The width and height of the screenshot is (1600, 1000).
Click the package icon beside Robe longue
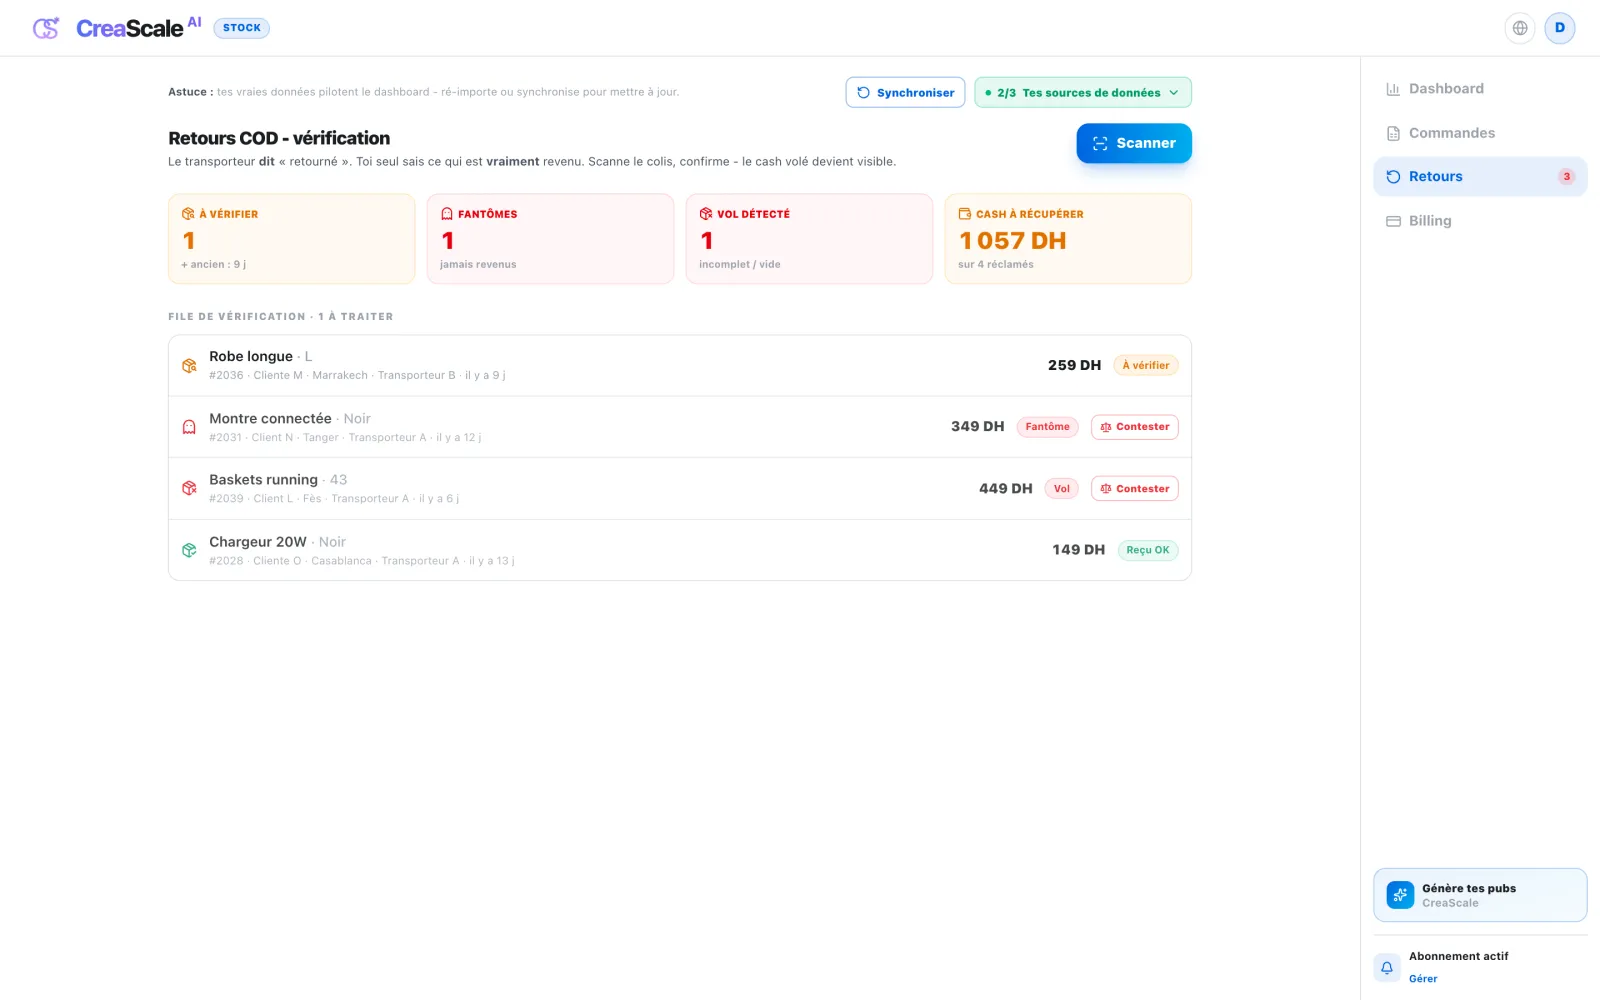[189, 366]
